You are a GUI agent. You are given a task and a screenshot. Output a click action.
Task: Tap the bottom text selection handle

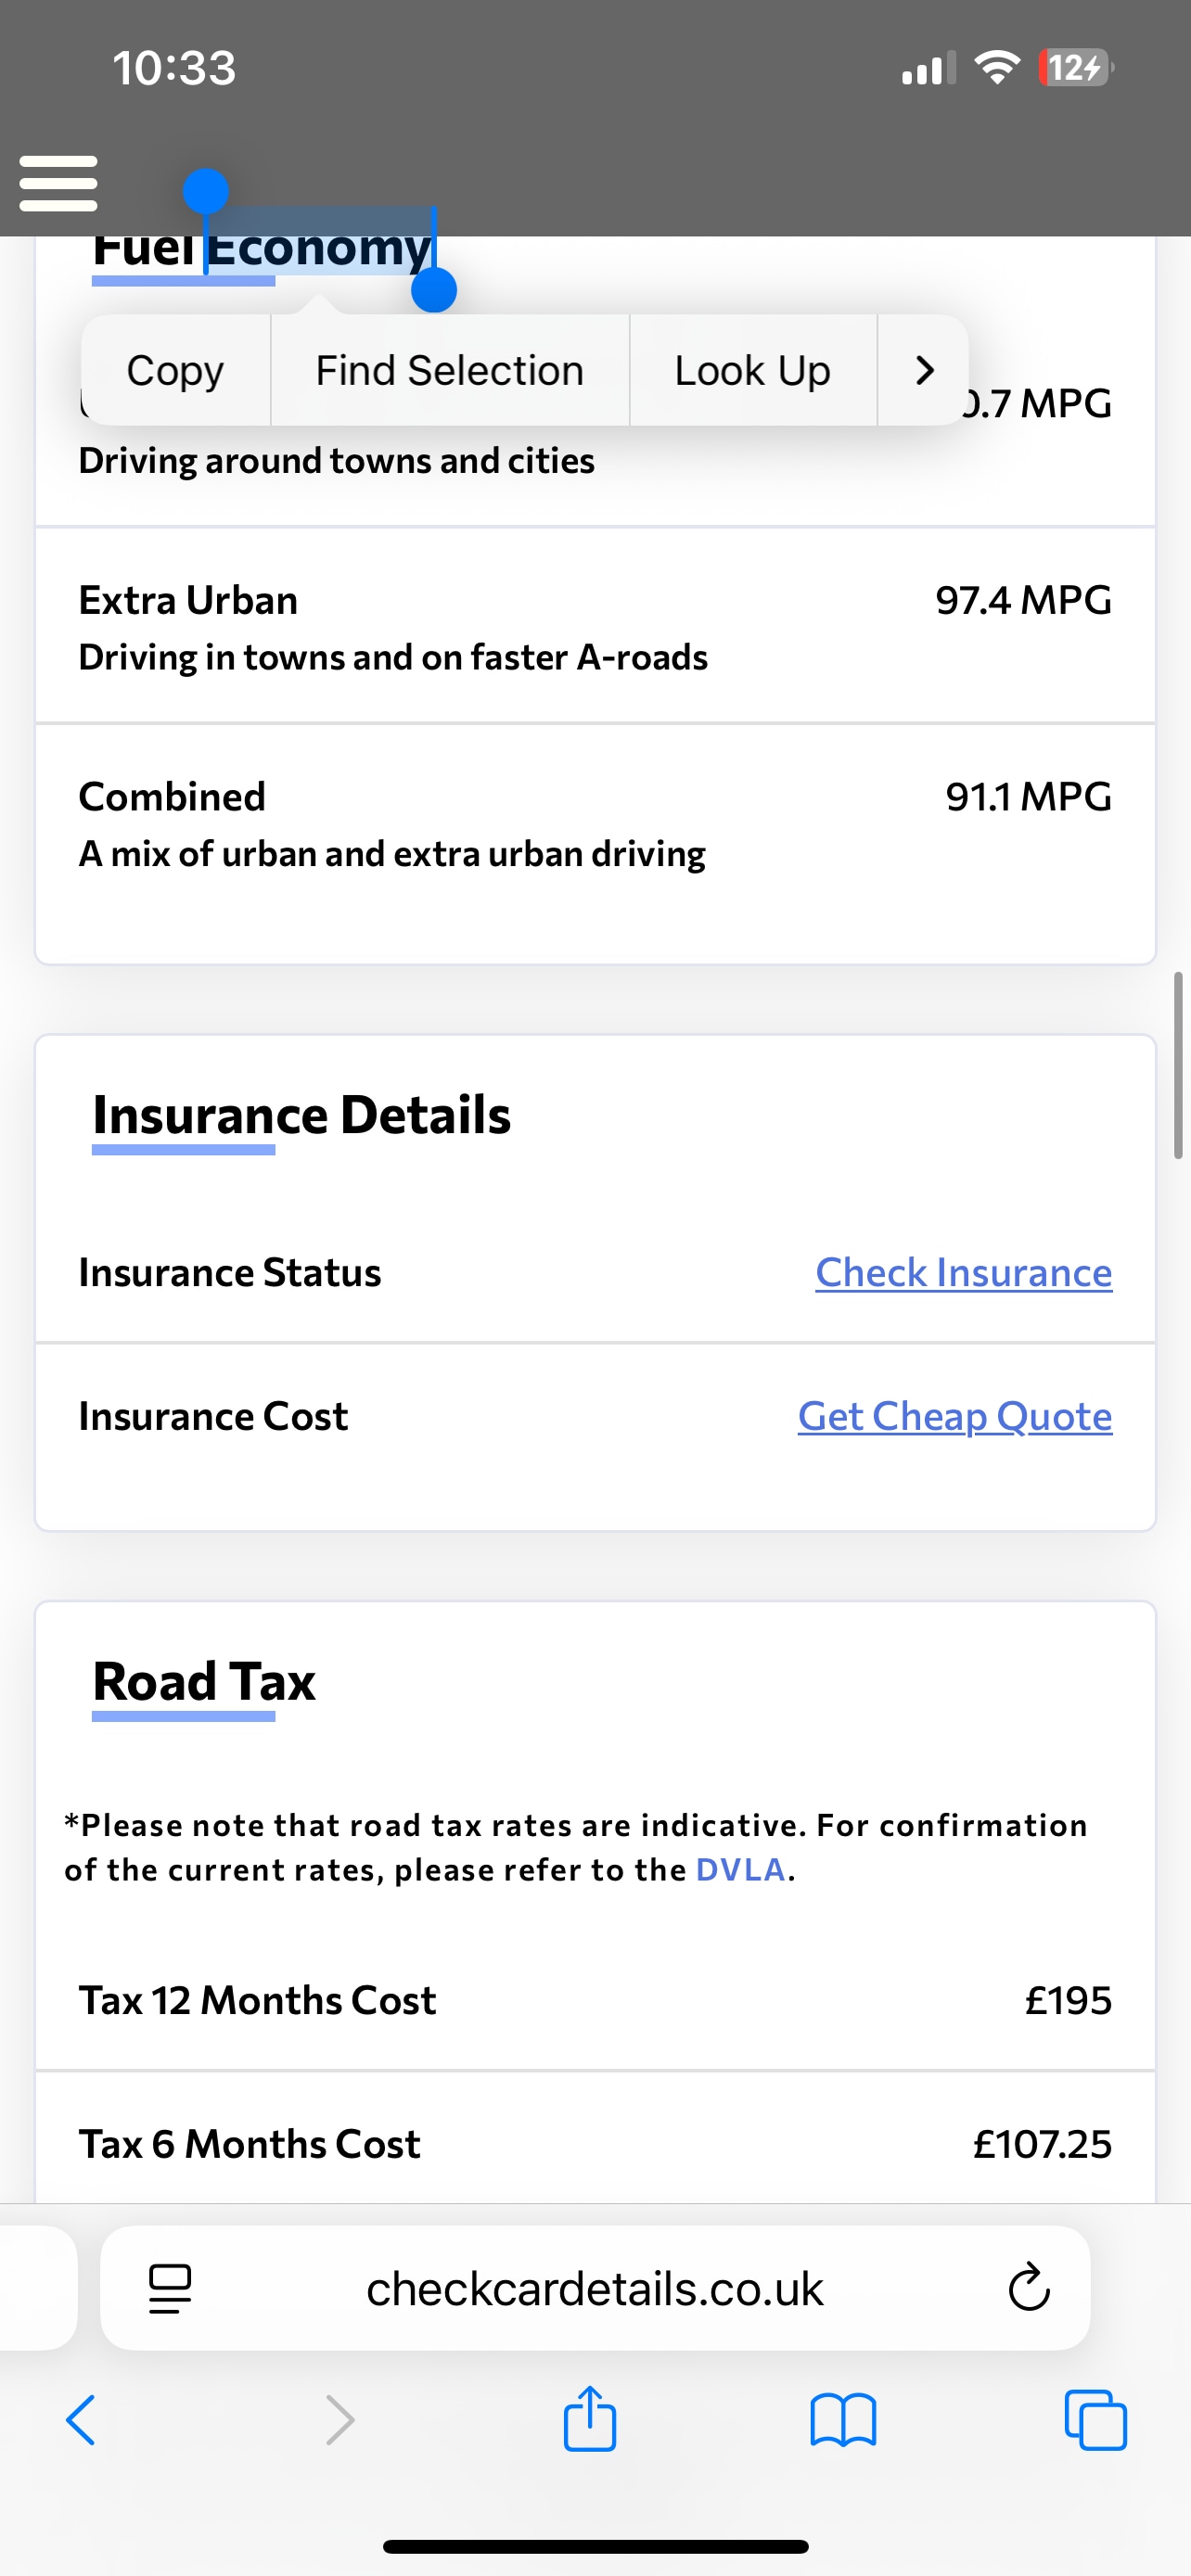pyautogui.click(x=434, y=290)
